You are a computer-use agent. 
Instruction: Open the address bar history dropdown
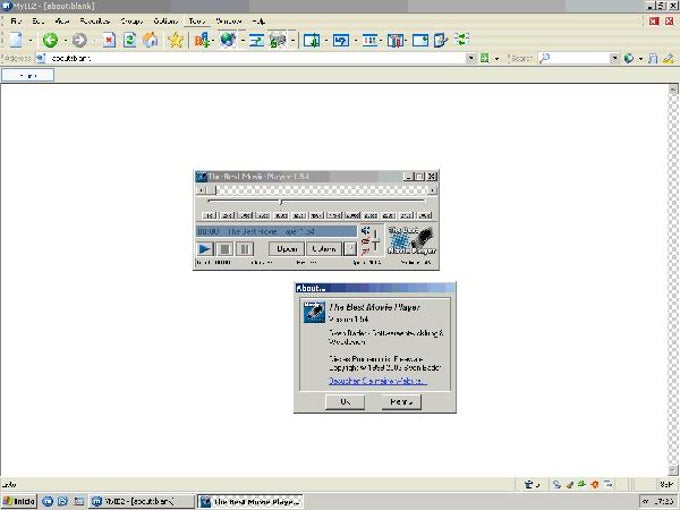tap(471, 58)
